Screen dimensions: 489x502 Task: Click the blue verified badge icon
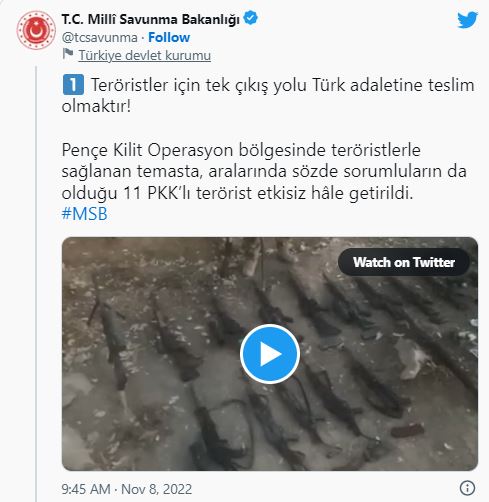250,18
